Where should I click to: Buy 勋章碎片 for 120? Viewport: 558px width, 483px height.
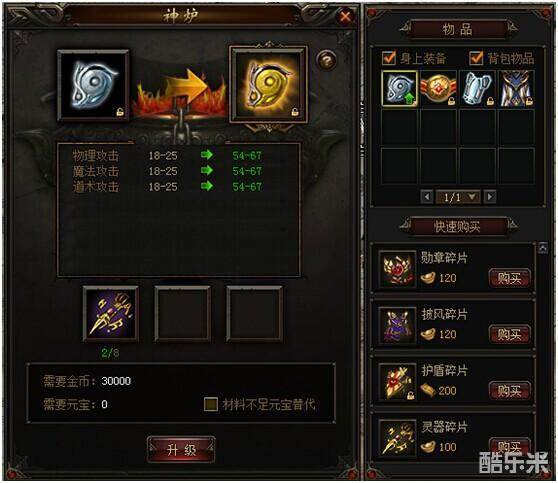[509, 278]
